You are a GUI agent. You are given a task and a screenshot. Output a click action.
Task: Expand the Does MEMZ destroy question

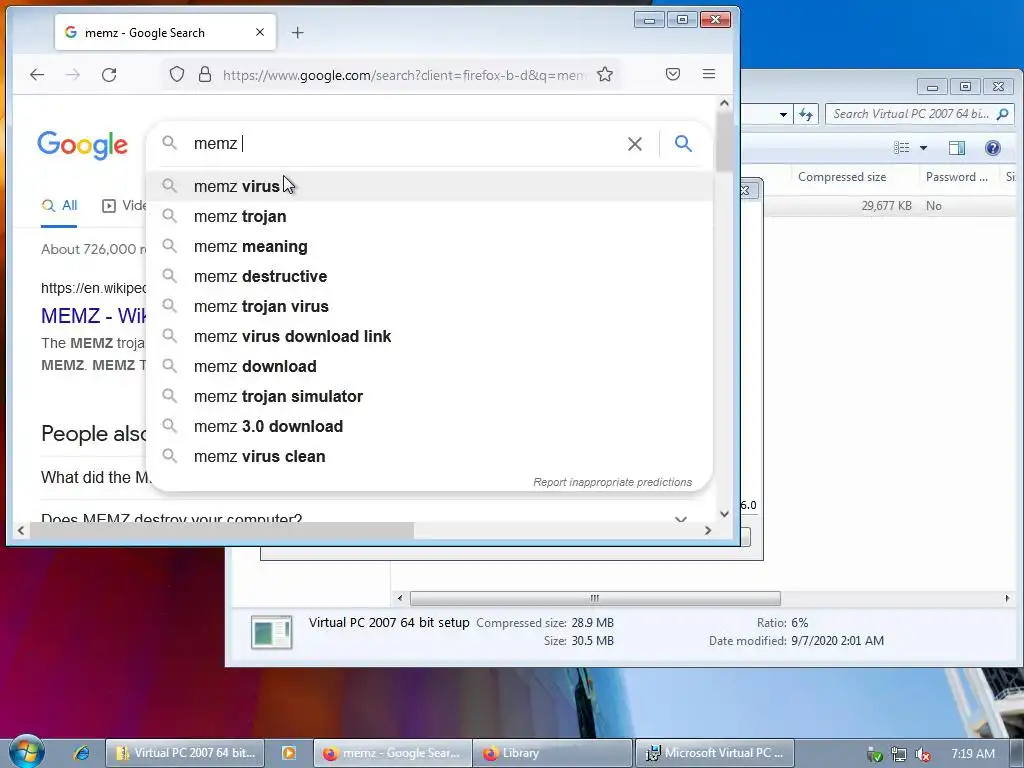point(680,519)
